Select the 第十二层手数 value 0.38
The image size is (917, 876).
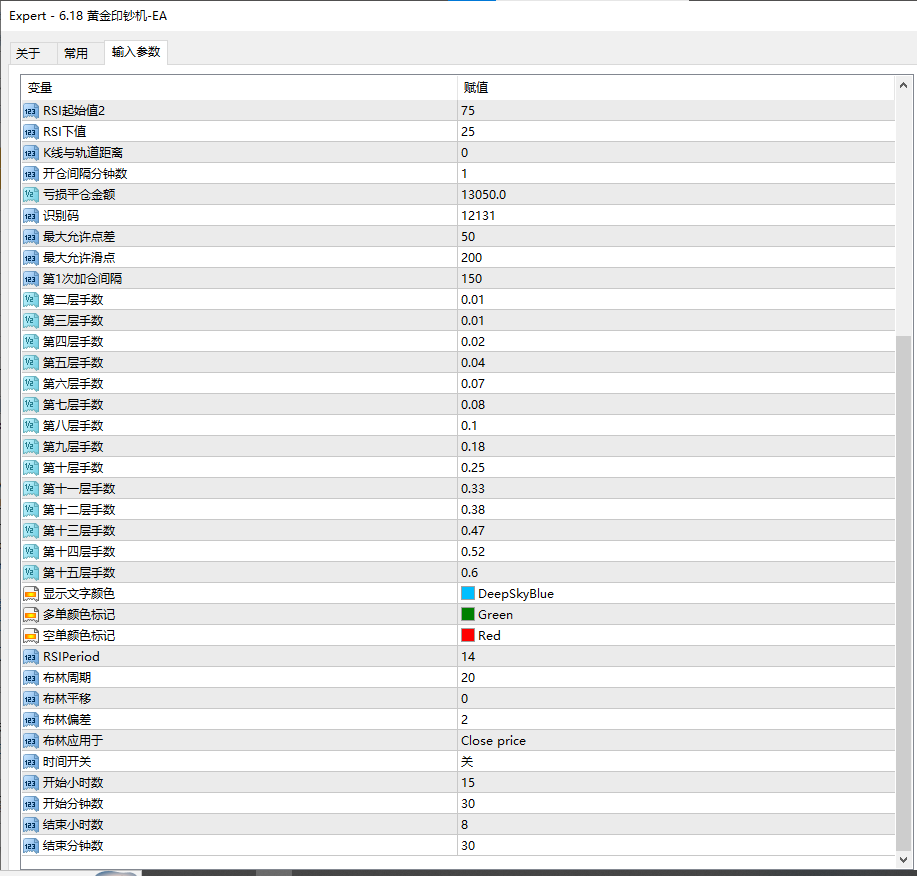473,510
